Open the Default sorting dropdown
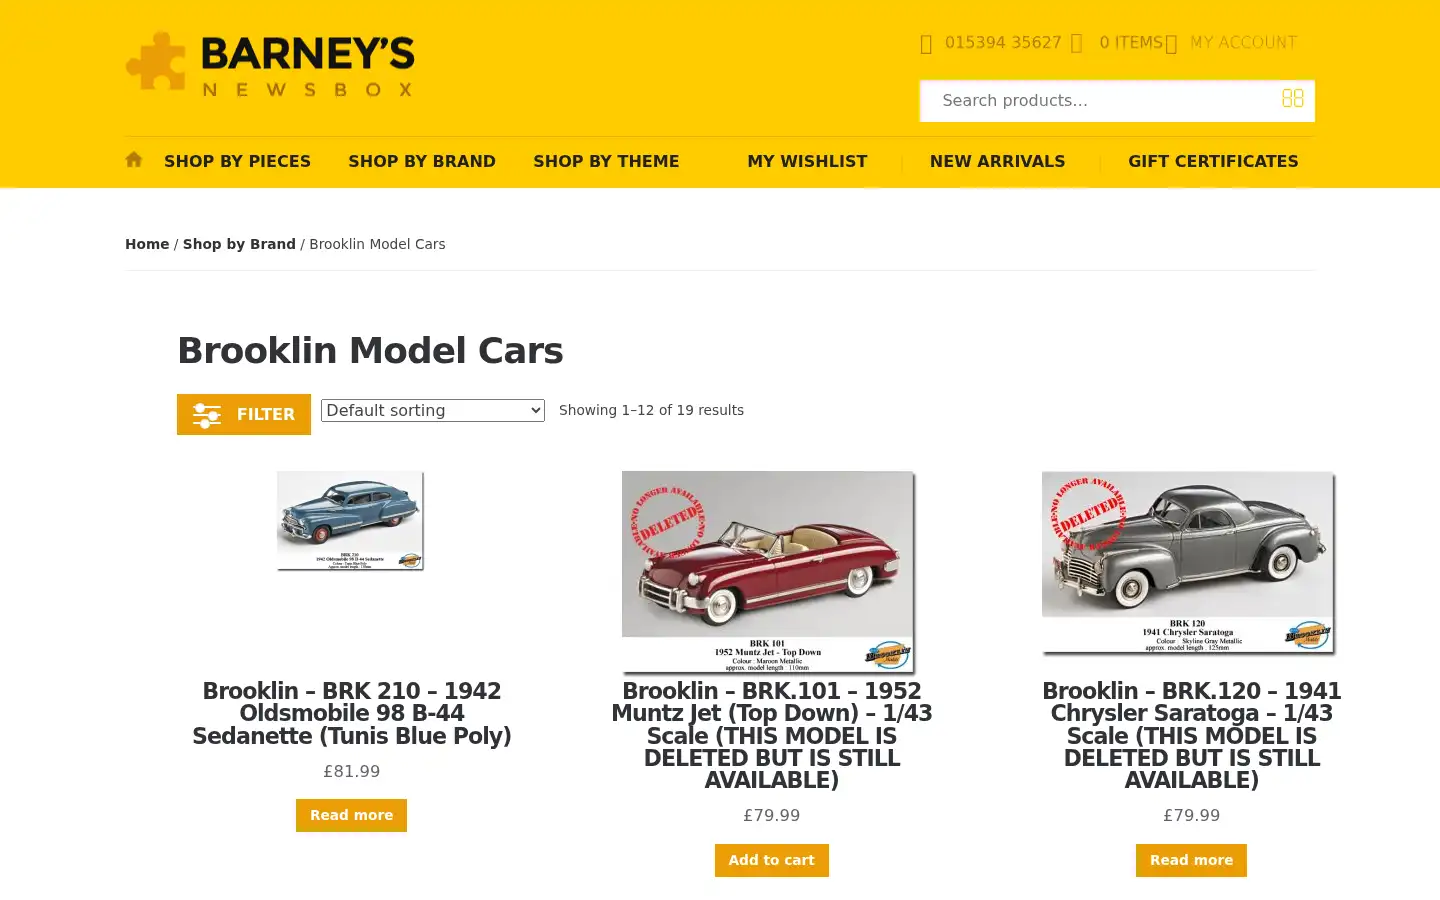The image size is (1440, 900). pyautogui.click(x=433, y=410)
